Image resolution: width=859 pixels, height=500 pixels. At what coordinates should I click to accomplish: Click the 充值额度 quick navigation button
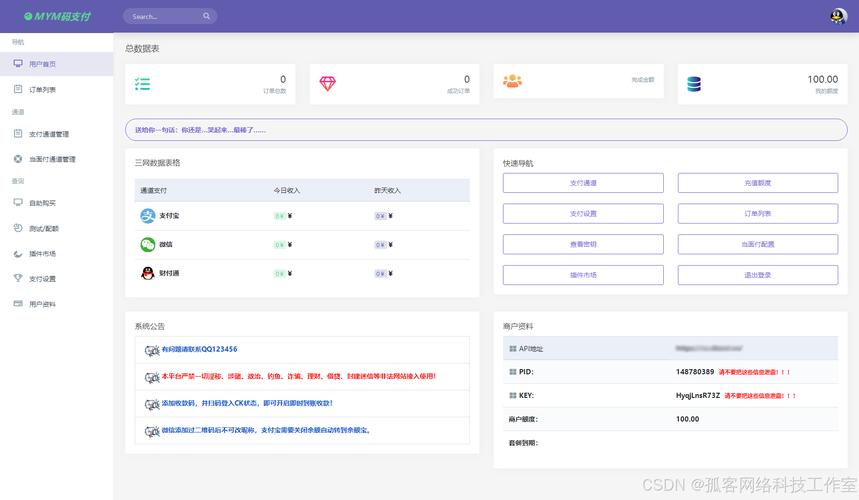(x=758, y=183)
